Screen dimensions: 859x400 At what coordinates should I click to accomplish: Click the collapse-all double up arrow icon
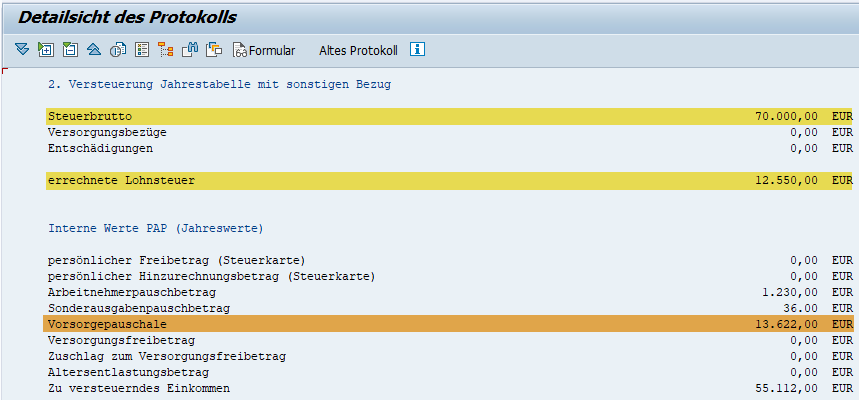(94, 50)
